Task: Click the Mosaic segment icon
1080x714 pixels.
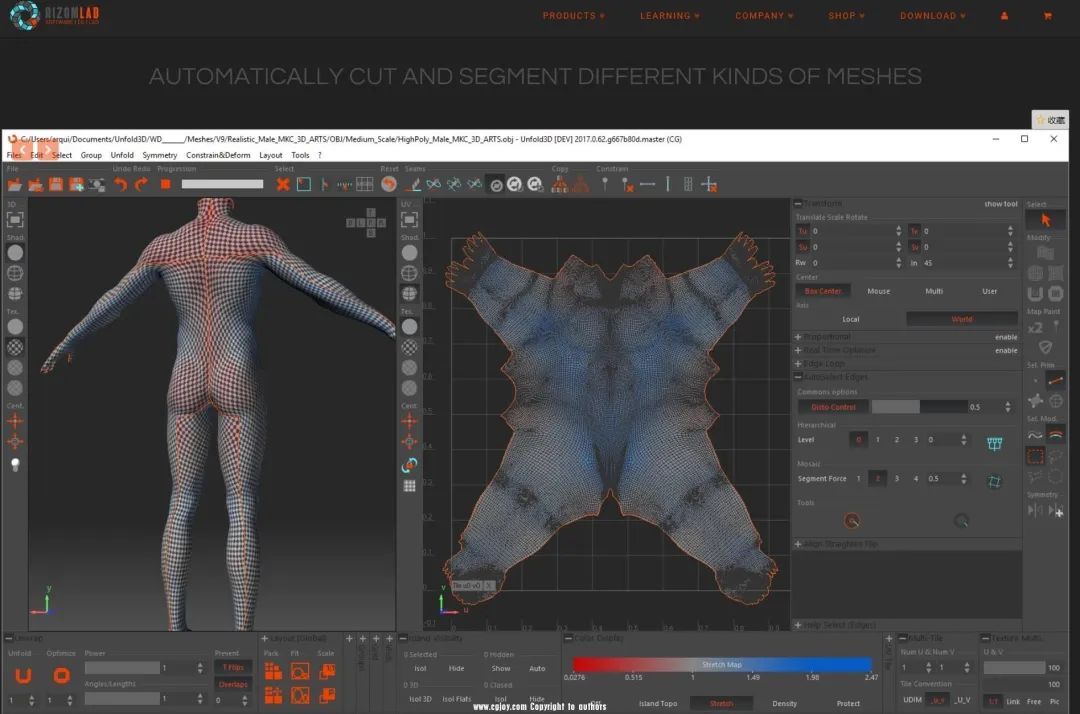Action: tap(994, 480)
